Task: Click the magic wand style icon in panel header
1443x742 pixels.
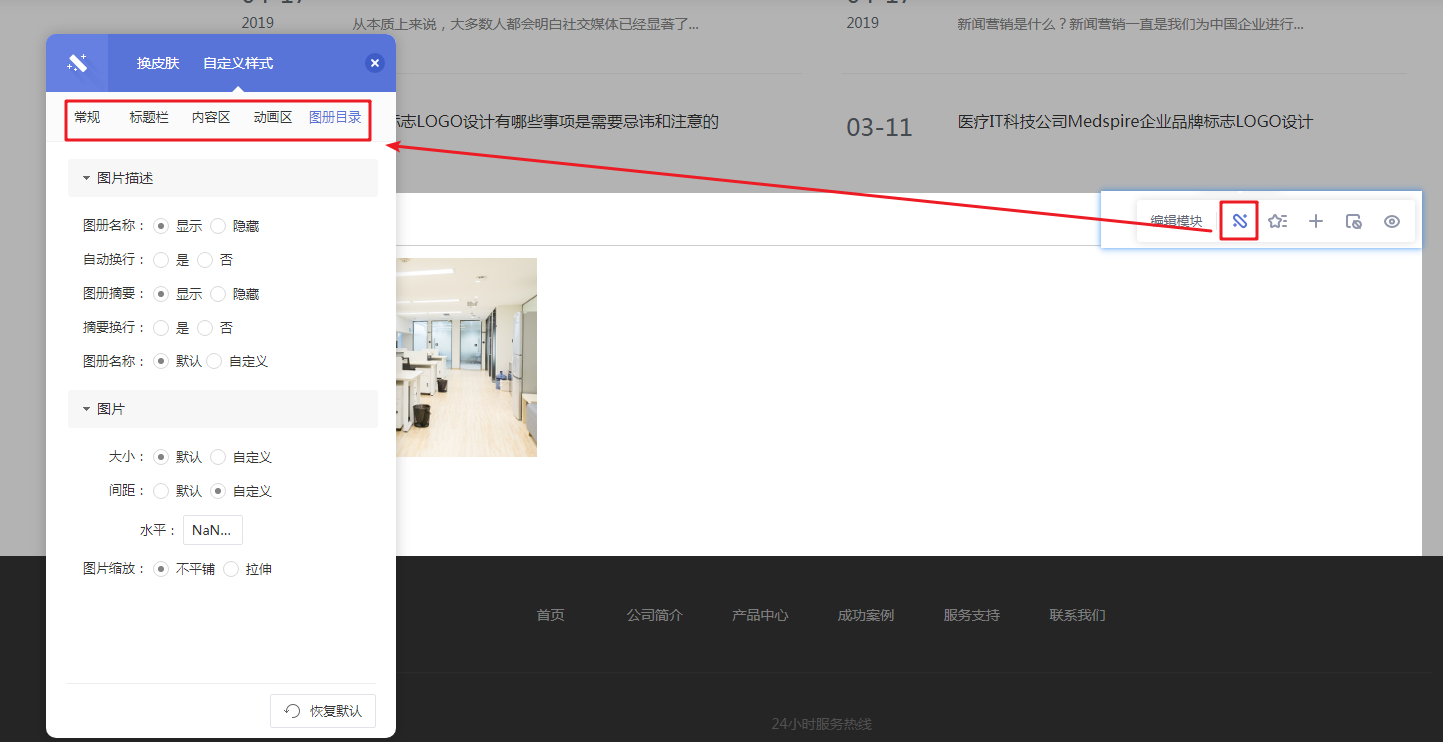Action: [x=77, y=63]
